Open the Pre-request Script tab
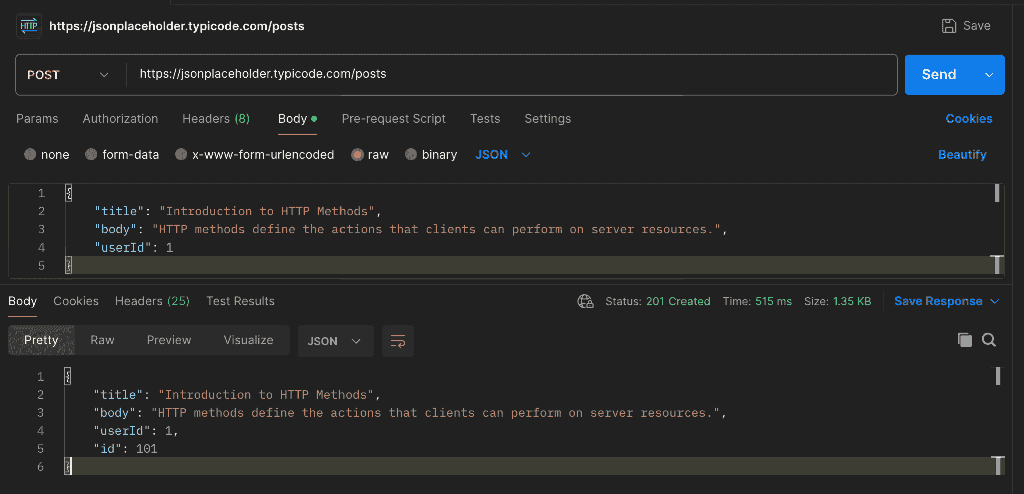 [394, 119]
